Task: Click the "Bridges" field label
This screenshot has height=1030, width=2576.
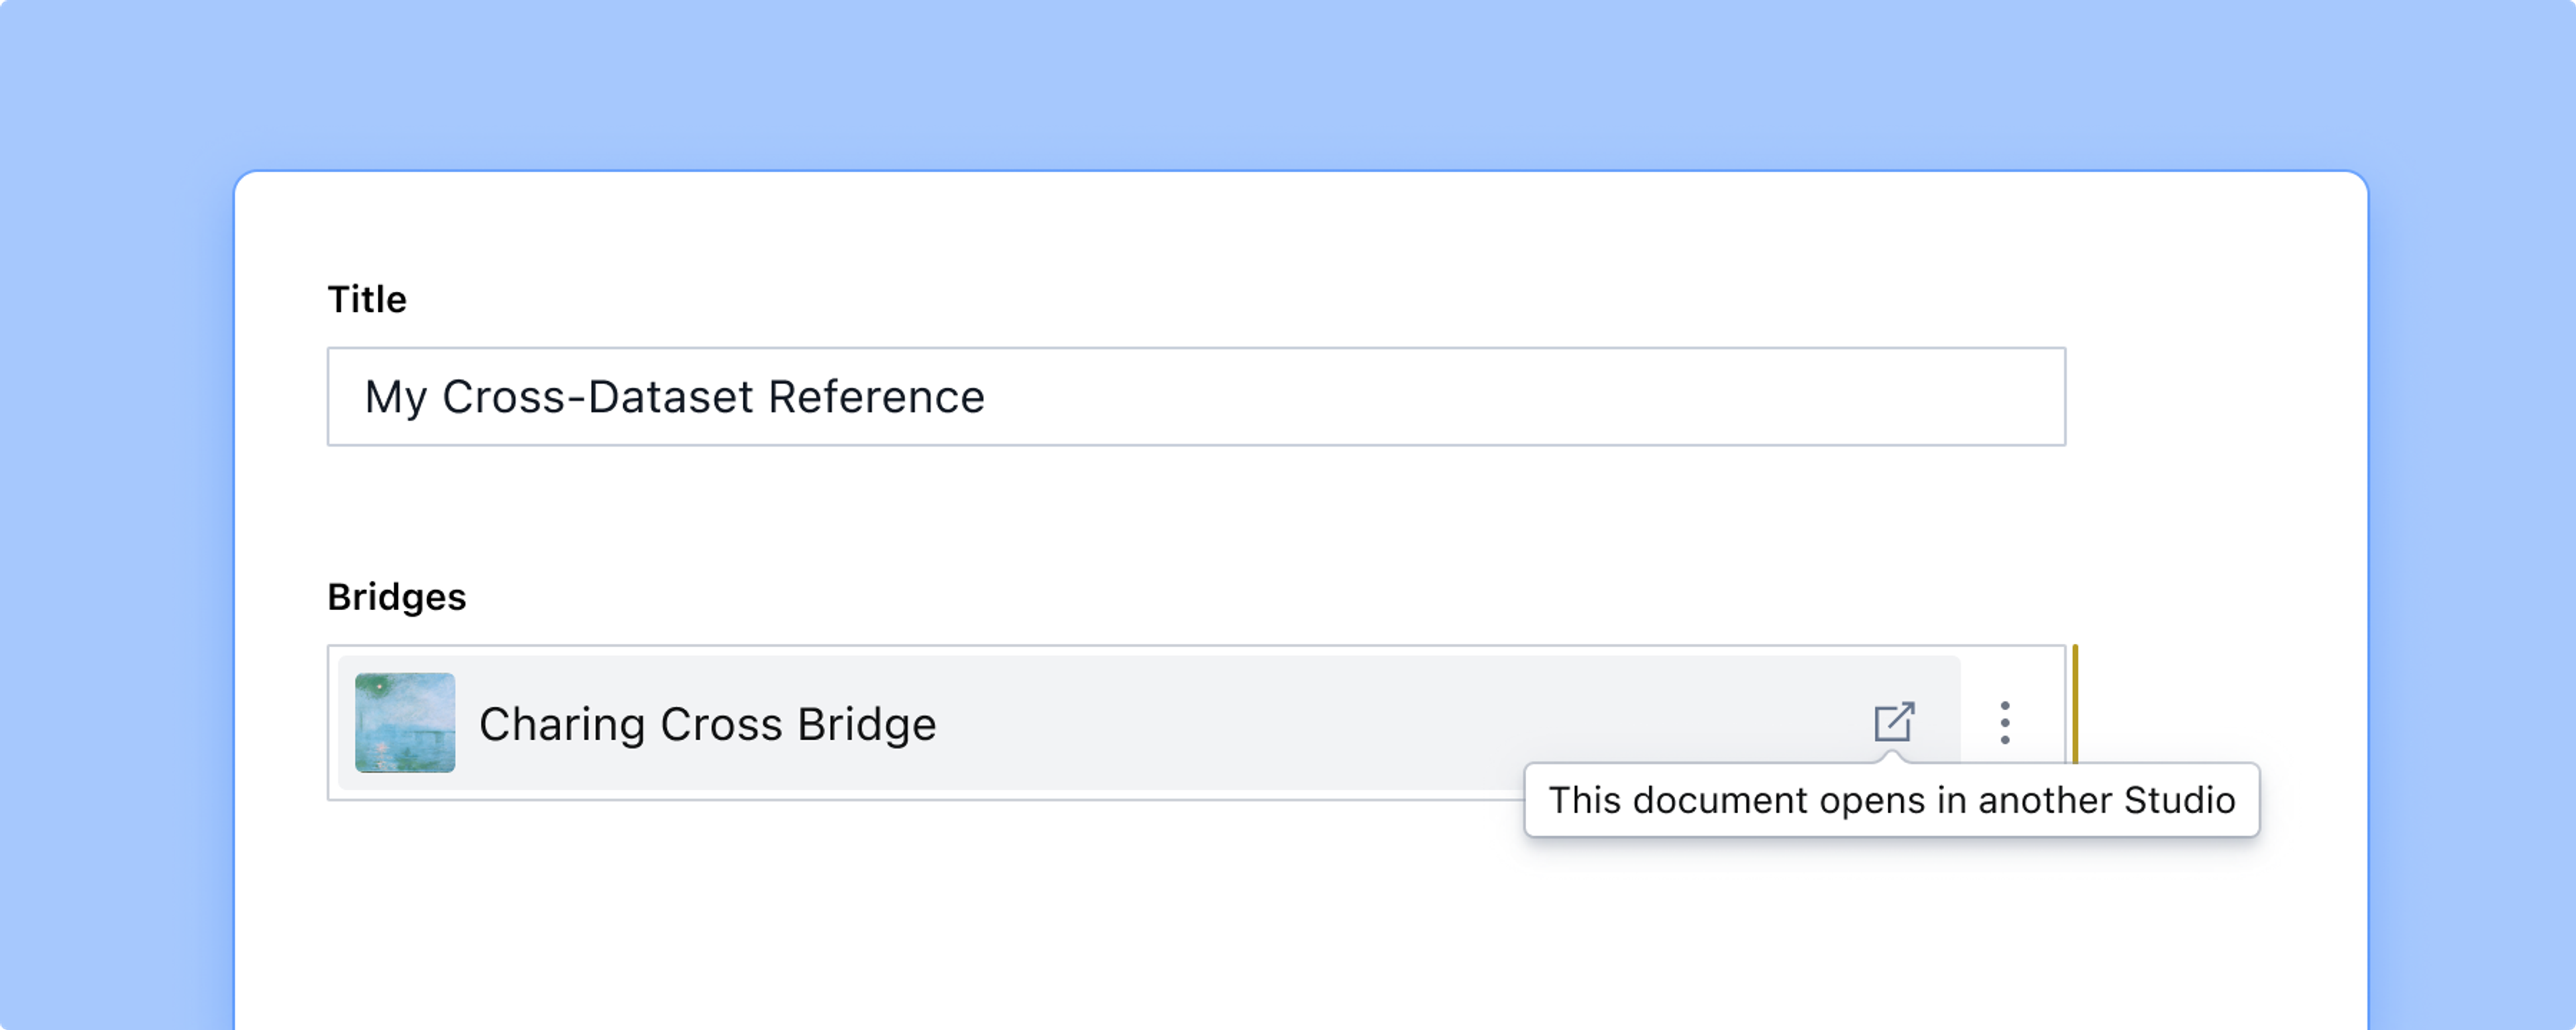Action: tap(397, 597)
